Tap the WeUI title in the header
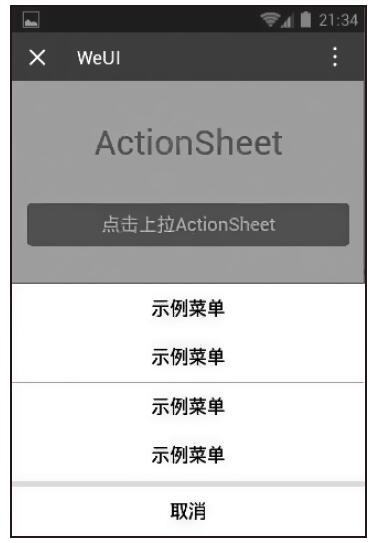The image size is (377, 543). pos(99,58)
